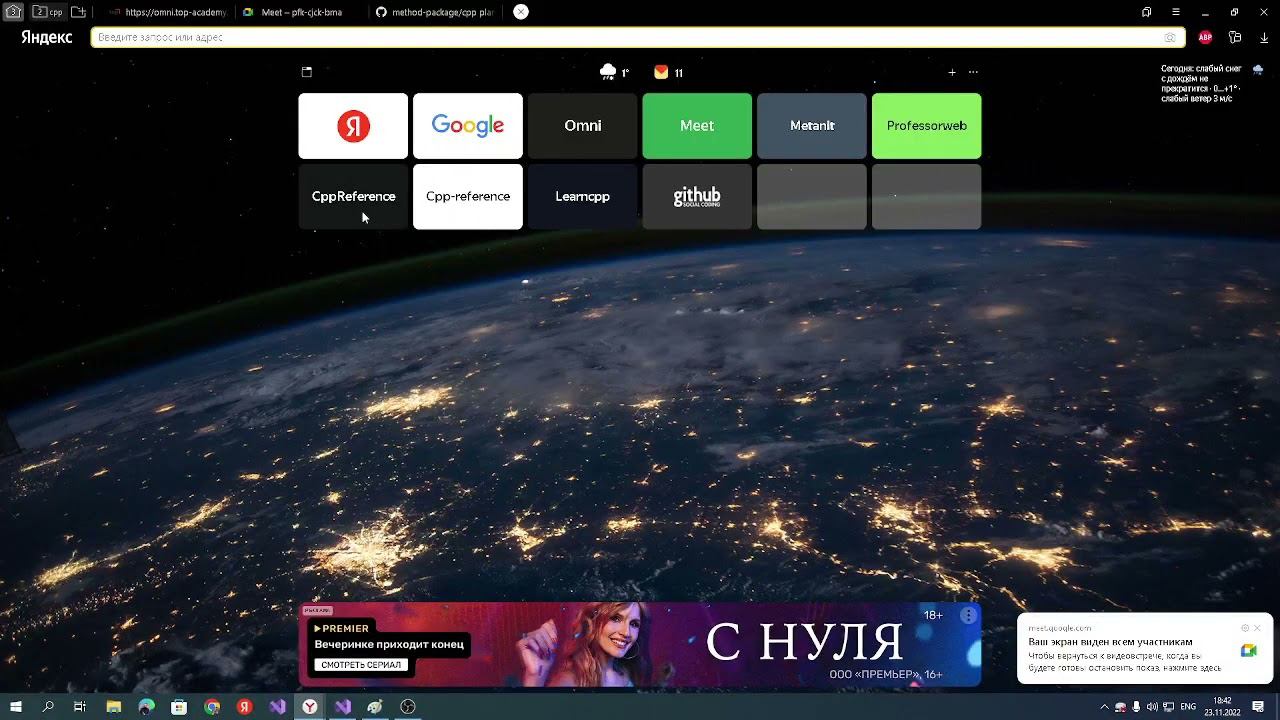Open the Learncpp shortcut tile
1280x720 pixels.
click(582, 197)
